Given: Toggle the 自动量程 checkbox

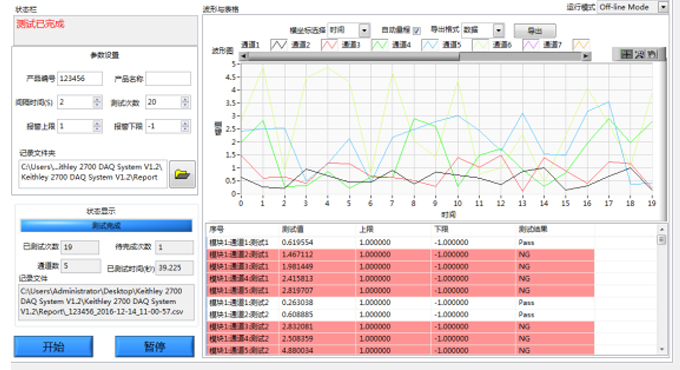Looking at the screenshot, I should pos(416,30).
